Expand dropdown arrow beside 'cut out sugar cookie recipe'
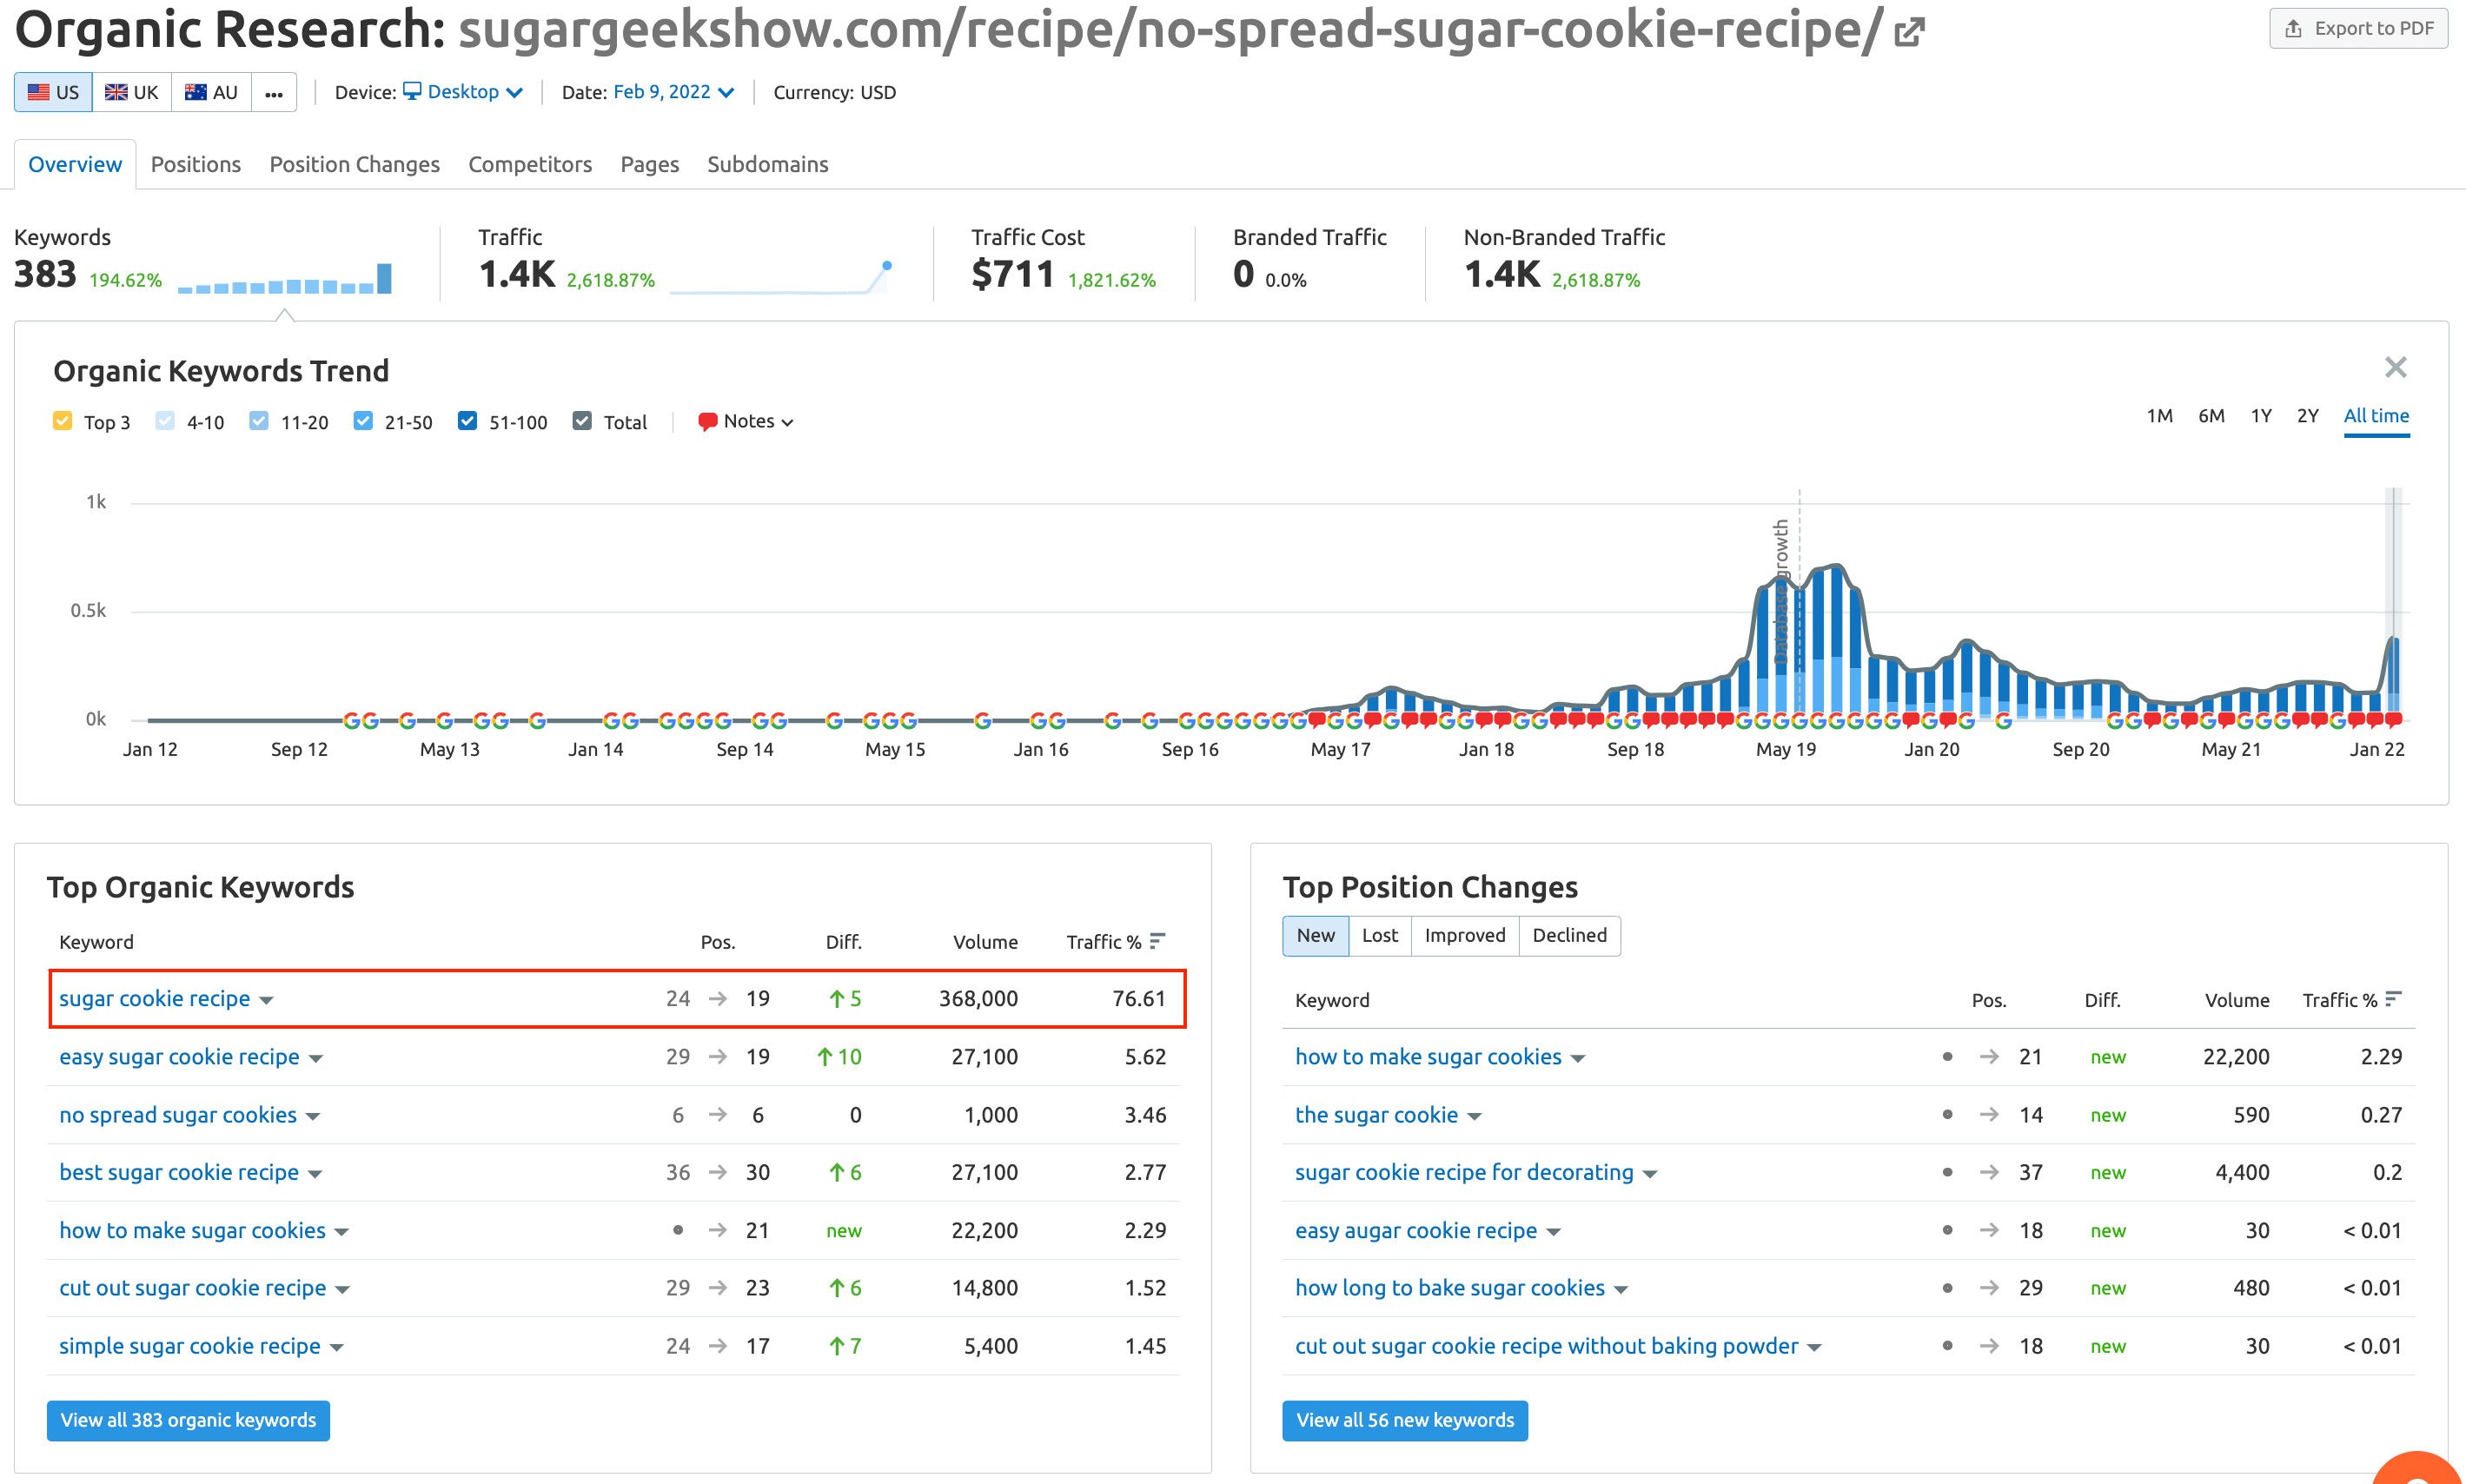 click(x=342, y=1290)
